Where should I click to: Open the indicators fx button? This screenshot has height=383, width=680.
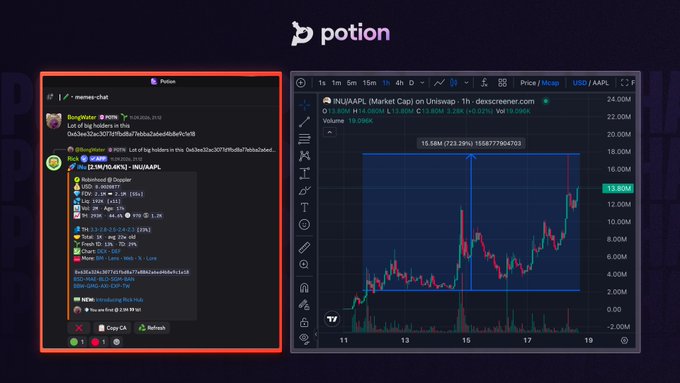[484, 83]
